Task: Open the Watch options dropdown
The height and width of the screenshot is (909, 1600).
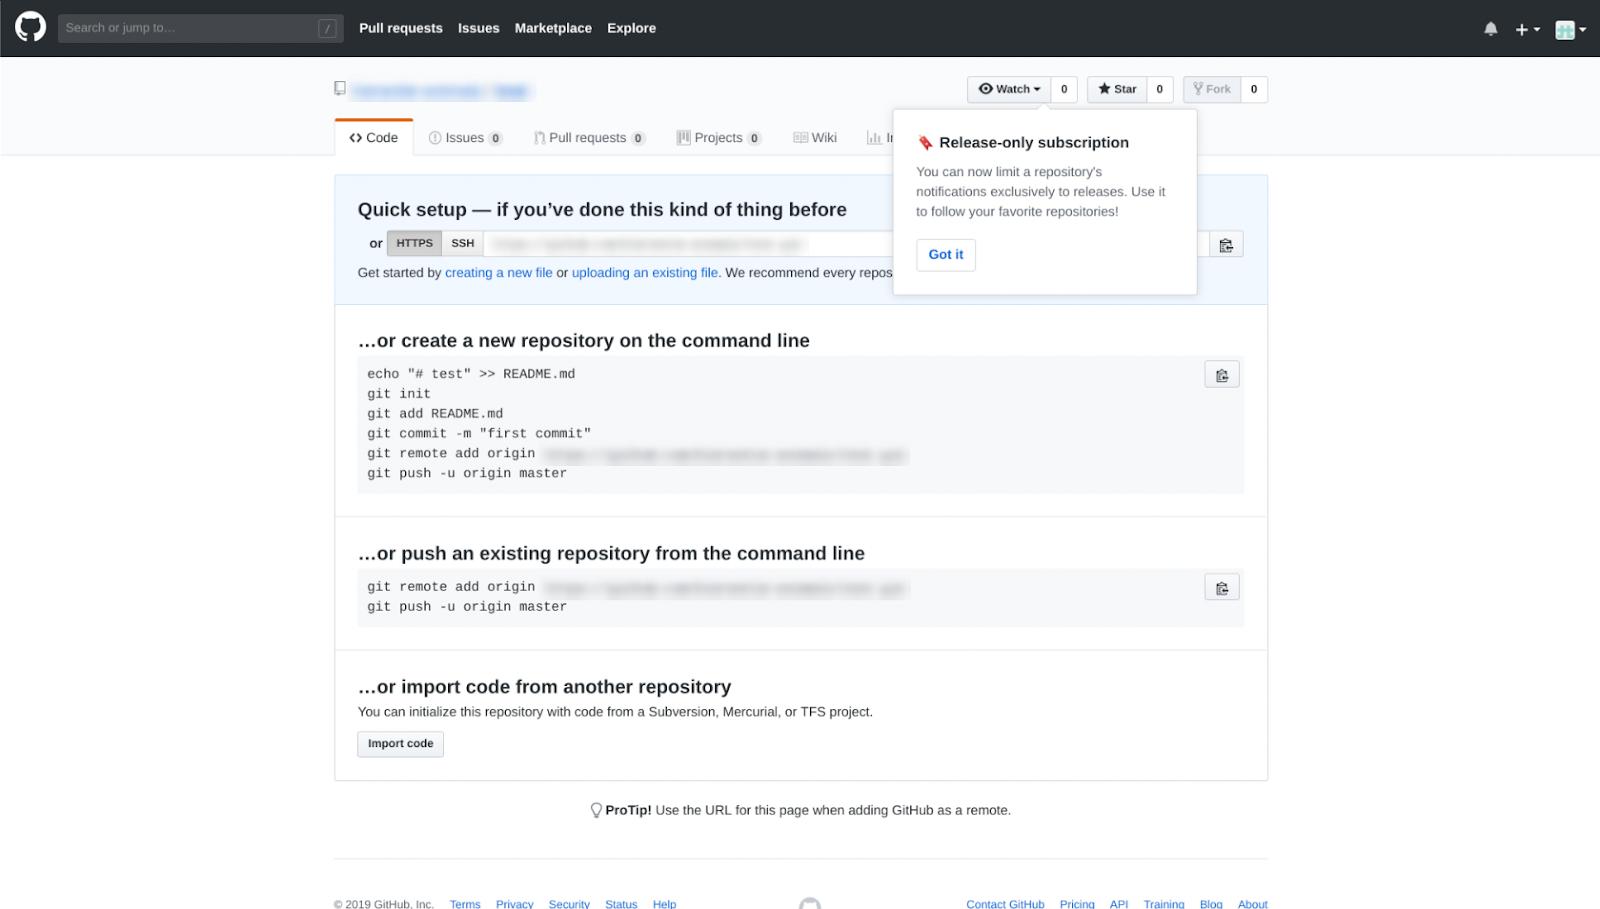Action: click(x=1038, y=89)
